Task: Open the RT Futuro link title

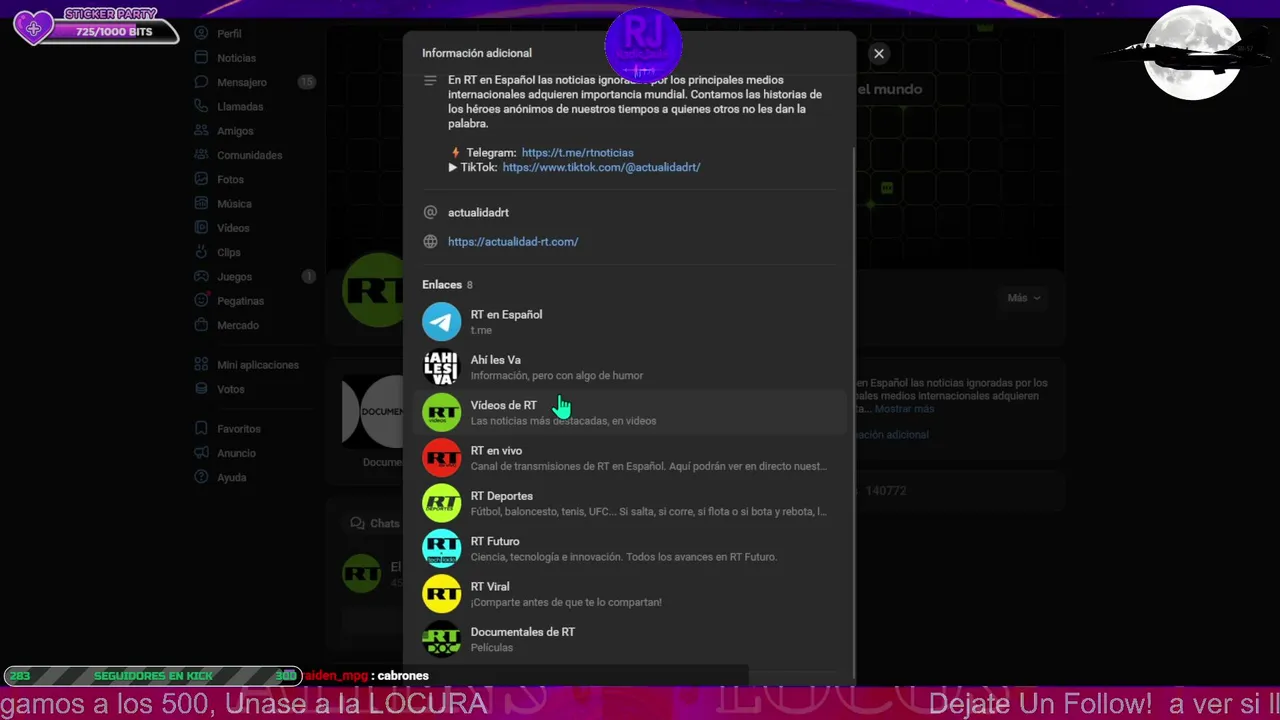Action: click(495, 542)
